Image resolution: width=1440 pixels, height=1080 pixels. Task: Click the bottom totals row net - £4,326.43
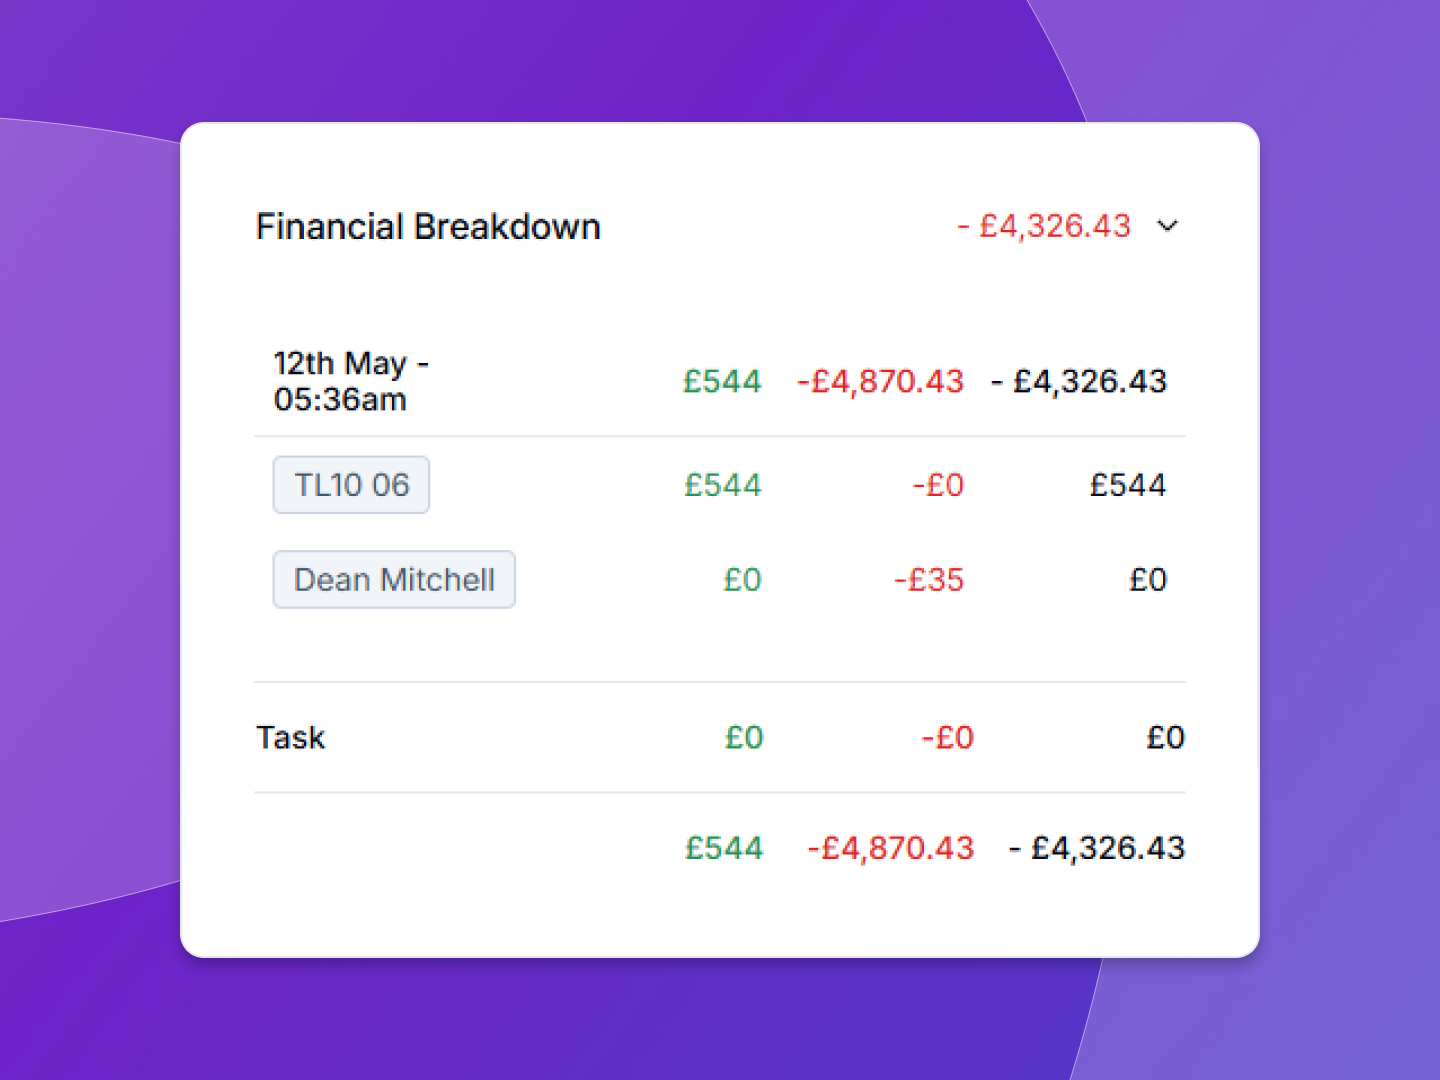coord(1097,848)
